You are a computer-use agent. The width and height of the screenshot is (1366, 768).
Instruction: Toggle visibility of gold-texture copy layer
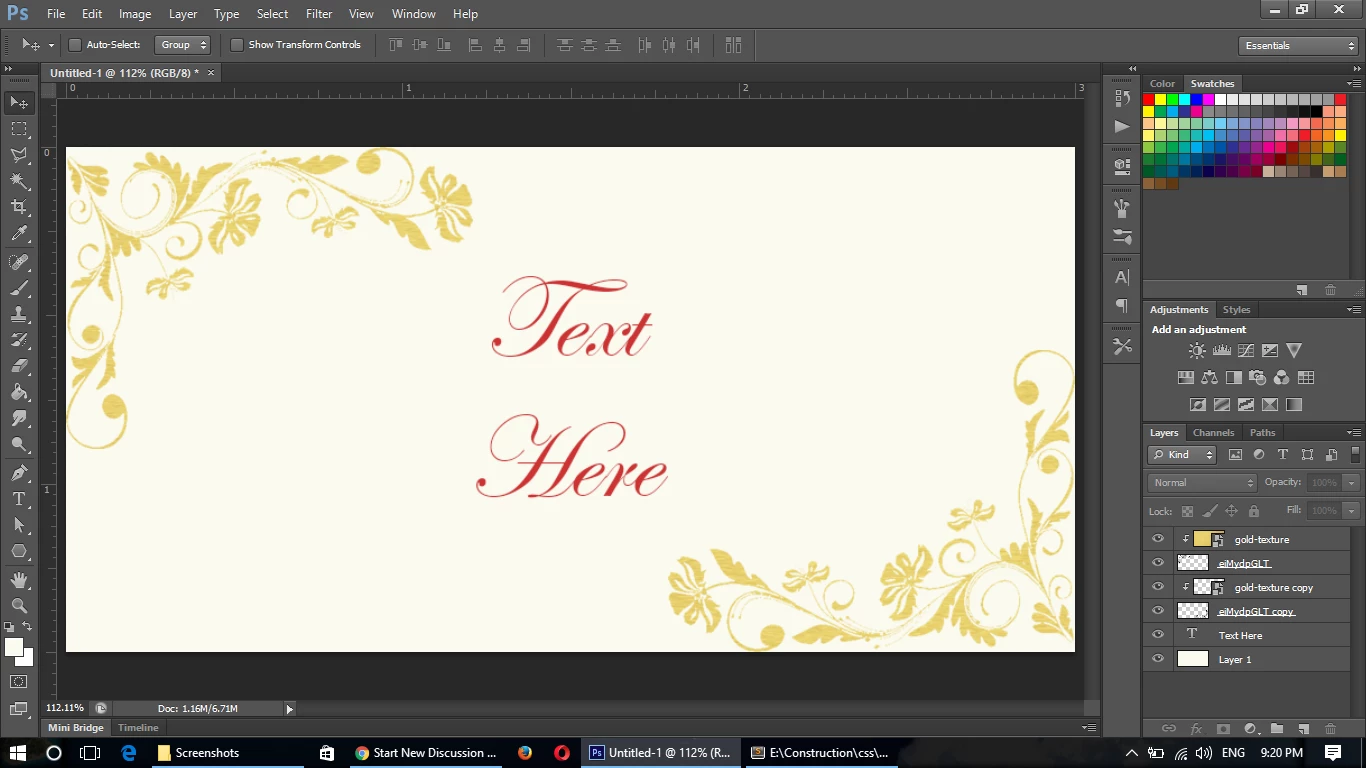pyautogui.click(x=1158, y=587)
